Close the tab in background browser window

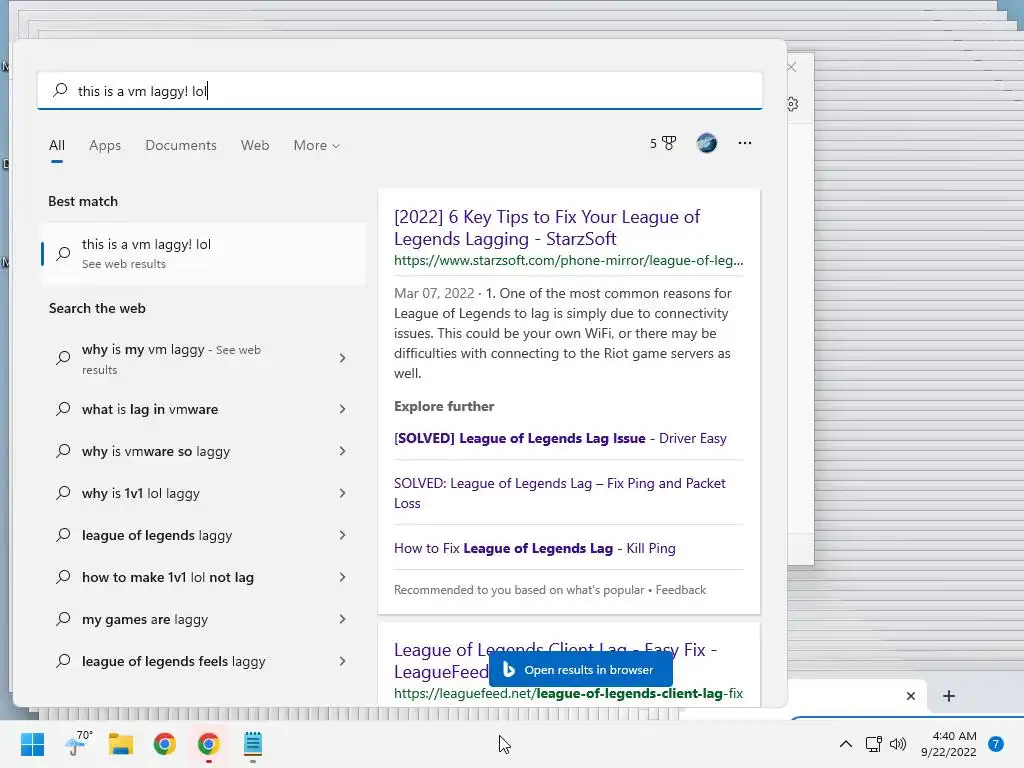(910, 696)
